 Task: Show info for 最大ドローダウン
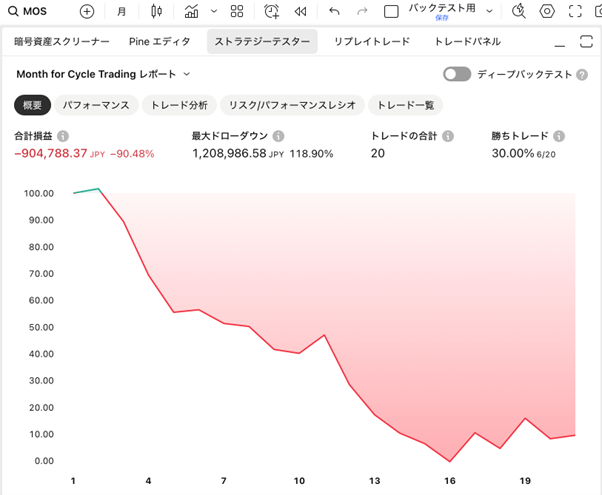(x=278, y=136)
